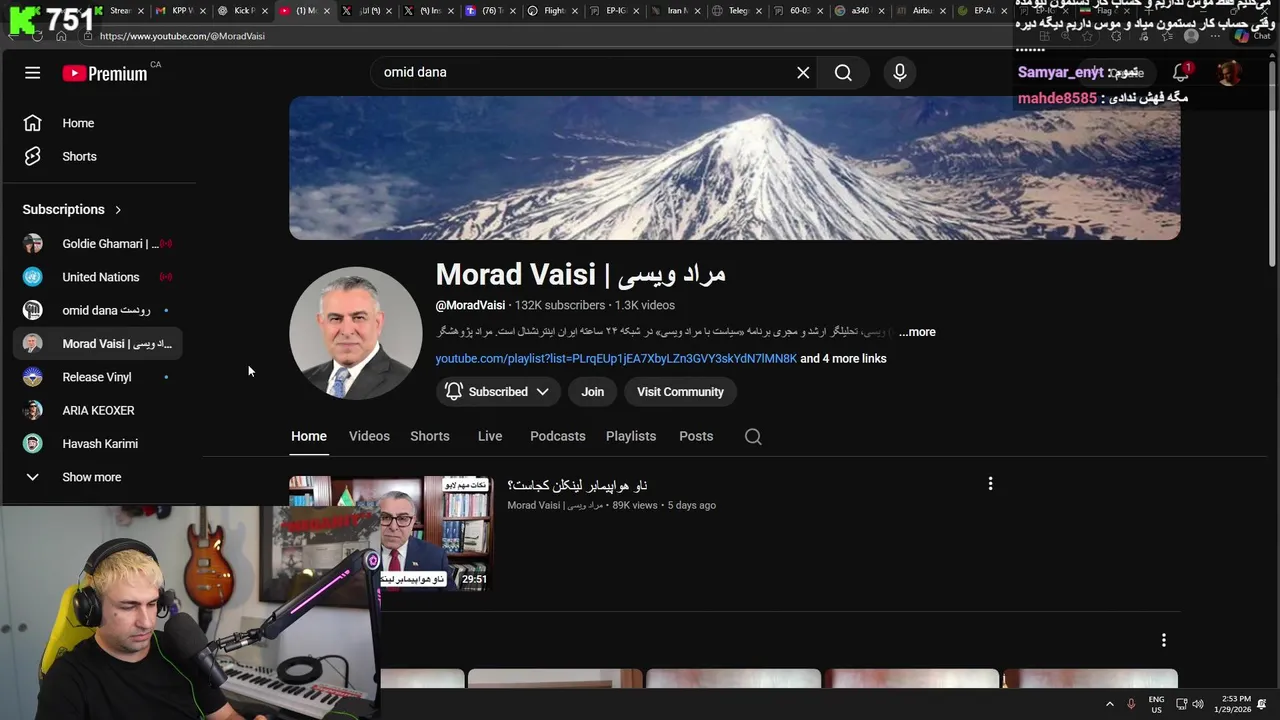Open the shelf's three-dot options menu
This screenshot has height=720, width=1280.
tap(1163, 640)
